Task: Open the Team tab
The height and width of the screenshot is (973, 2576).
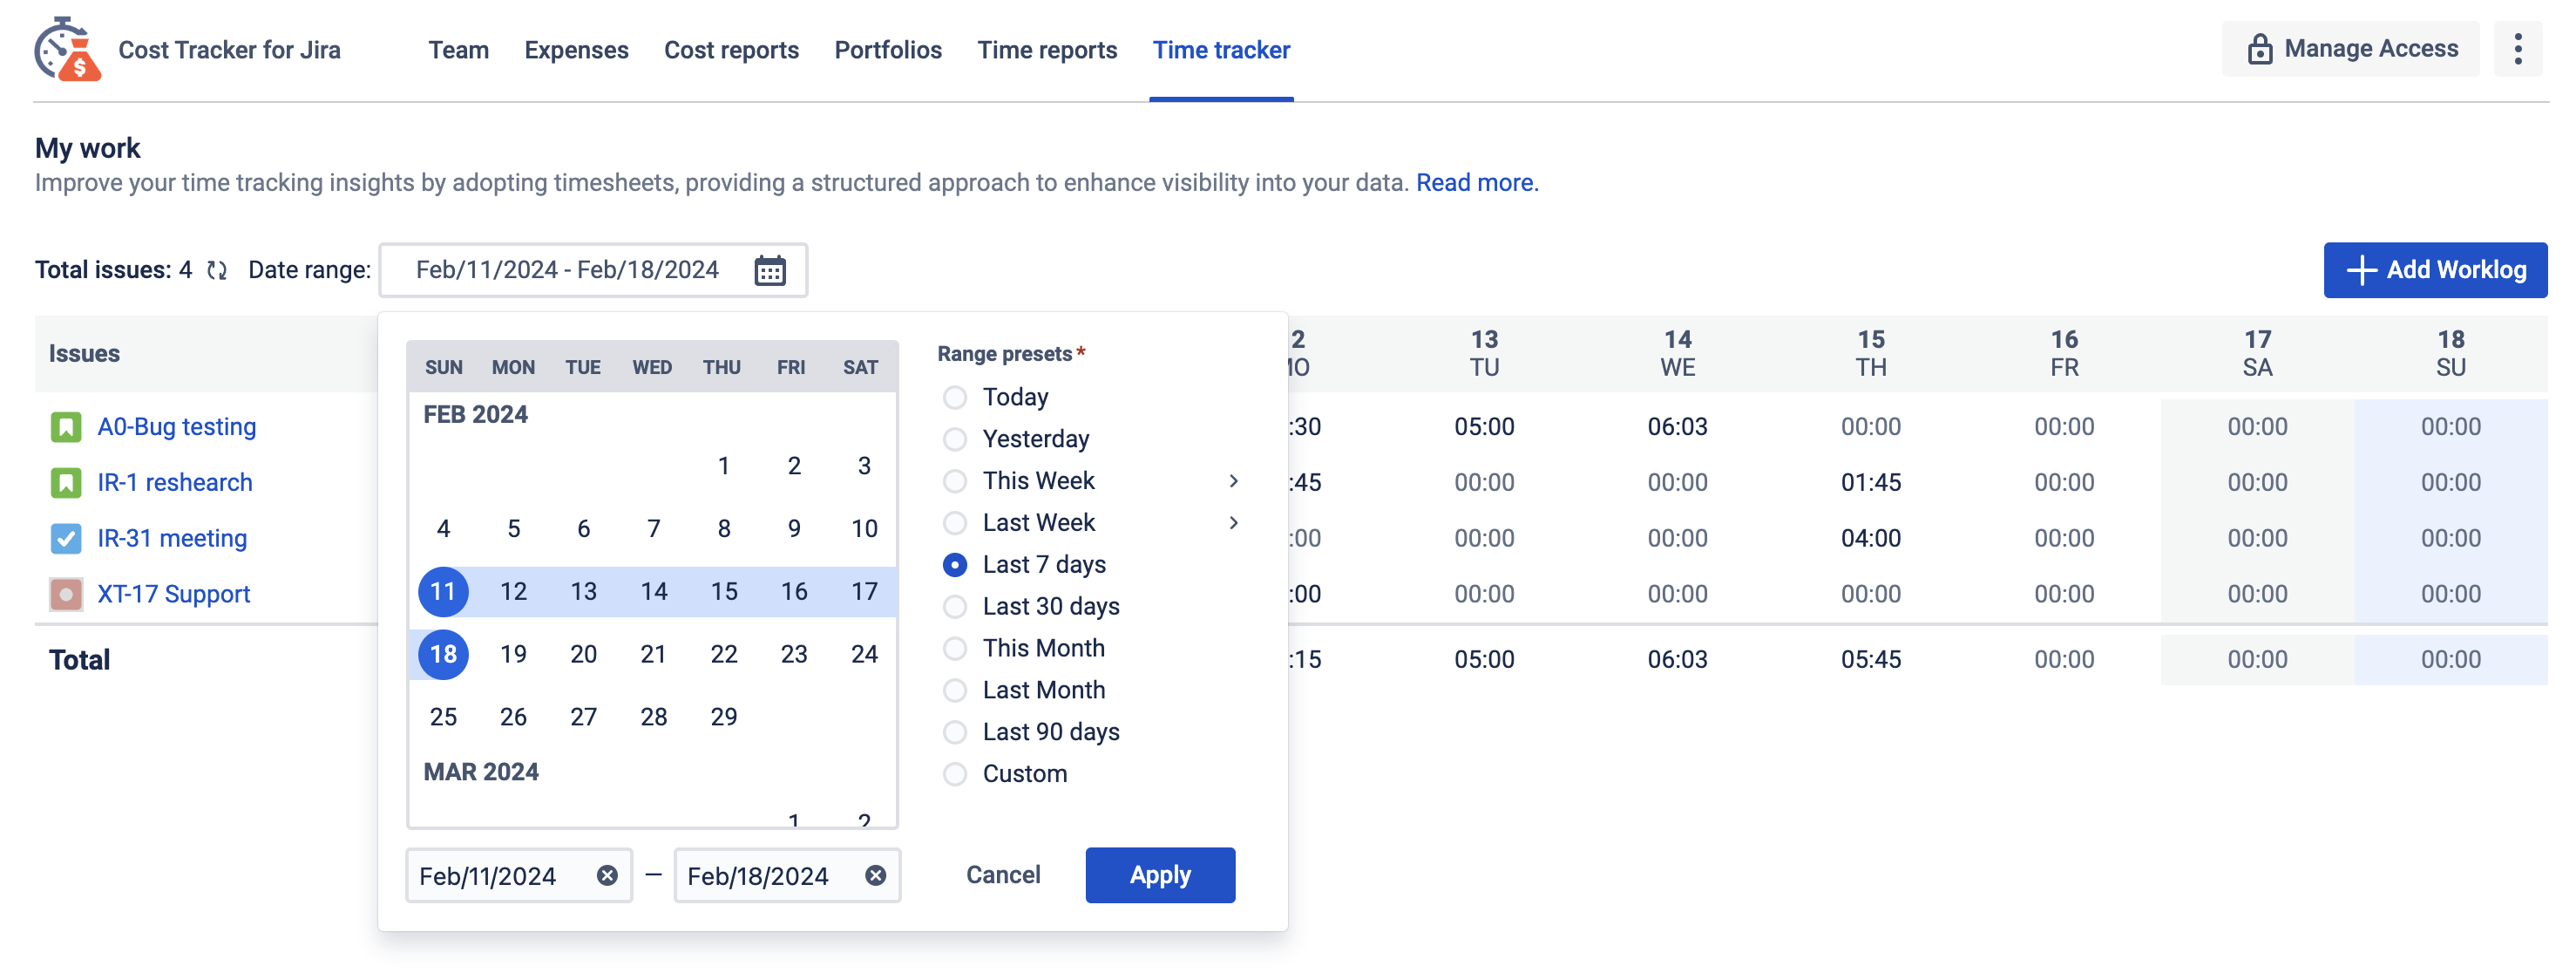Action: [459, 50]
